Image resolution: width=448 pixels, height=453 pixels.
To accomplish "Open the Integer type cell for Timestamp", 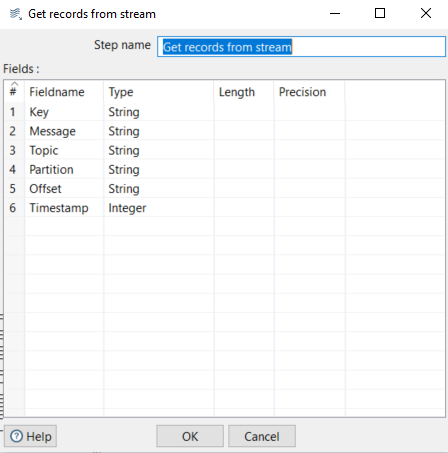I will click(159, 208).
